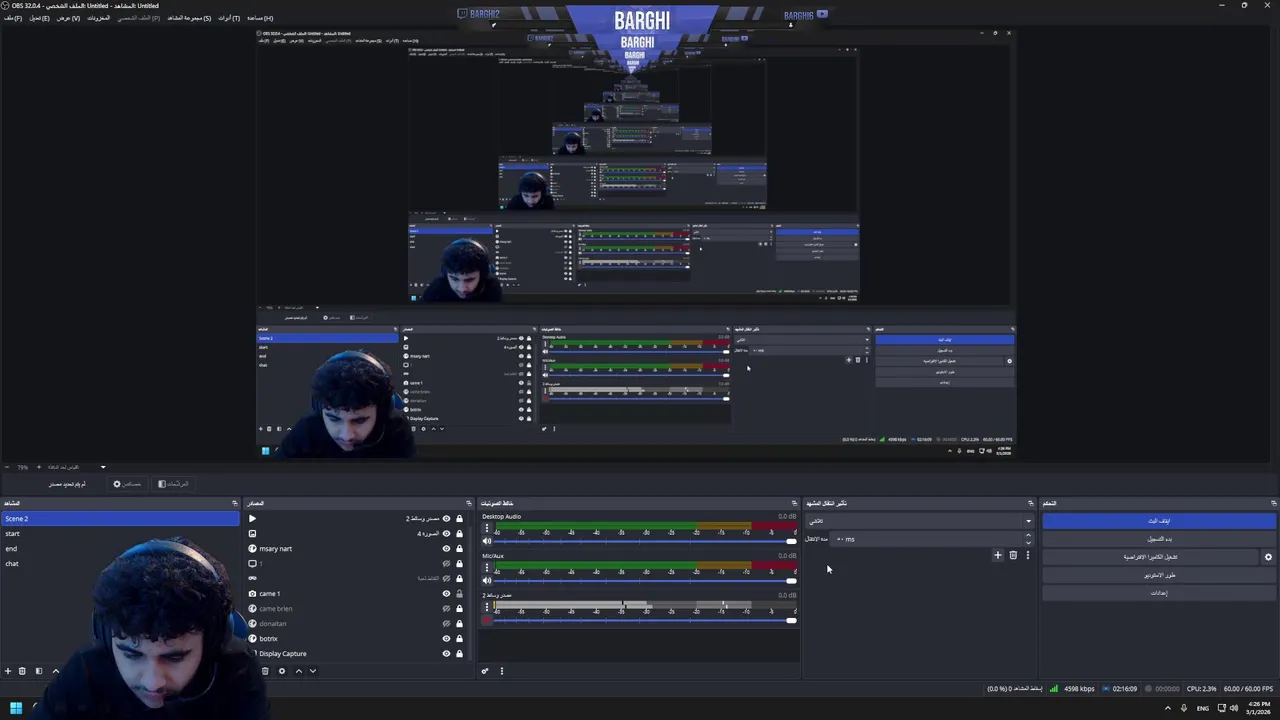Toggle lock on msary nart source
This screenshot has width=1280, height=720.
[x=460, y=548]
